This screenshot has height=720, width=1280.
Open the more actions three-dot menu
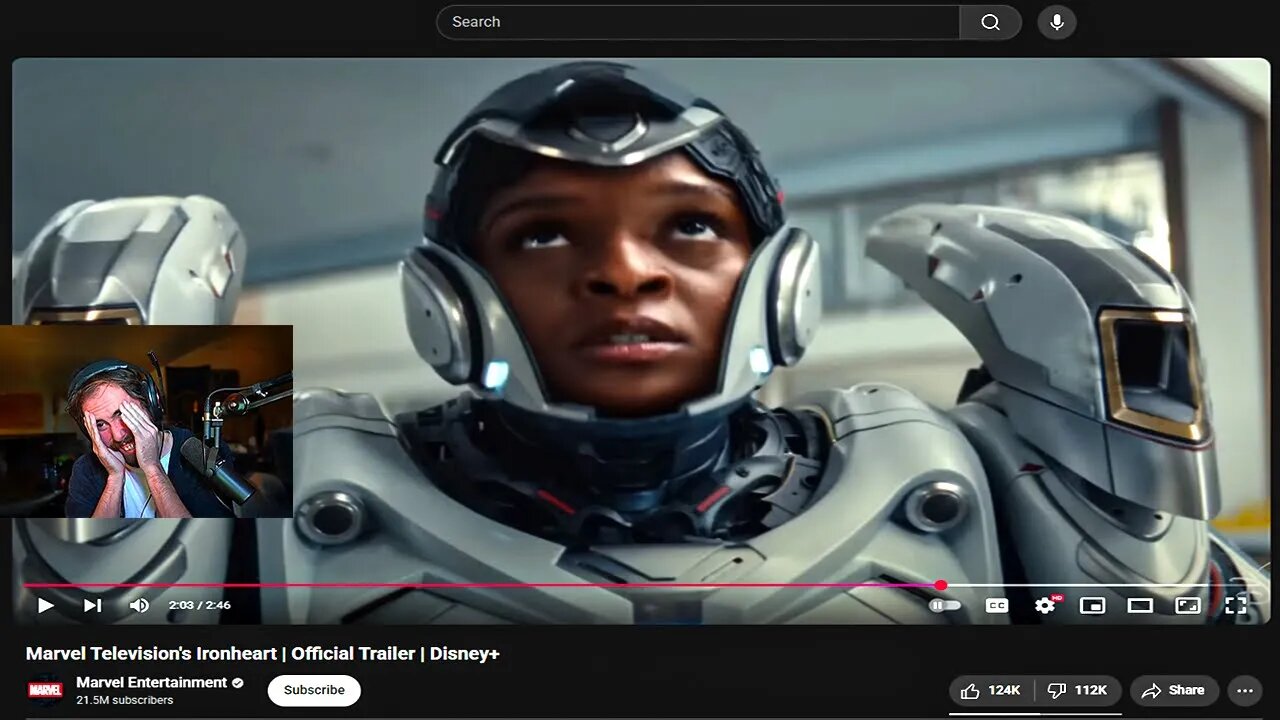click(1245, 690)
